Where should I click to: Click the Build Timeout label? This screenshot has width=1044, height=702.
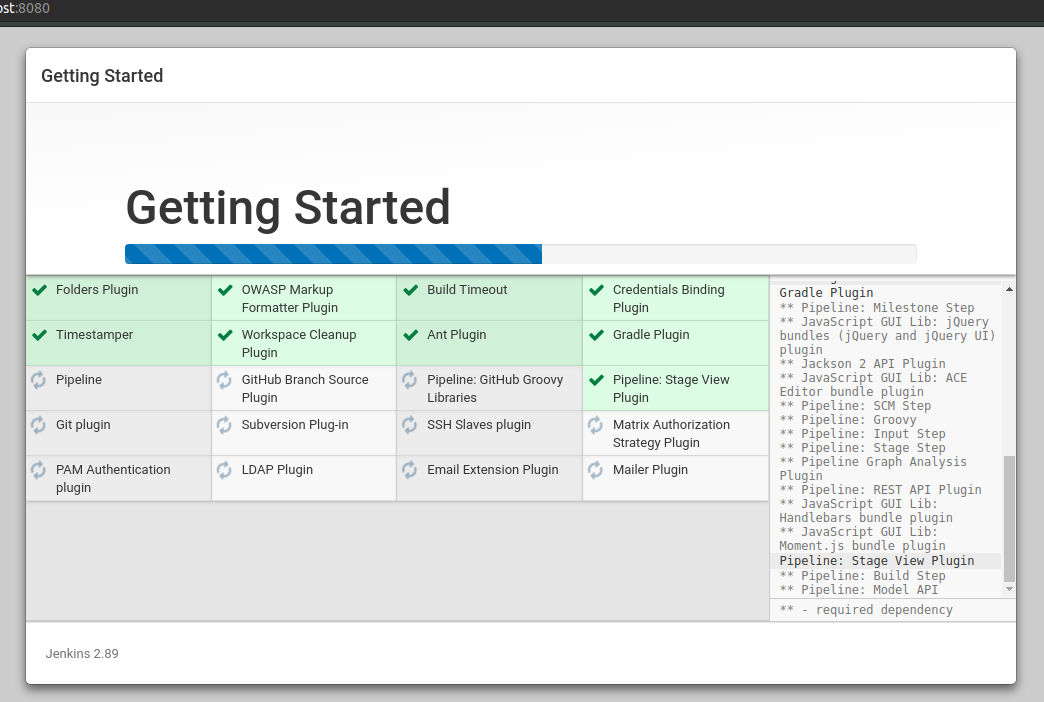coord(467,290)
